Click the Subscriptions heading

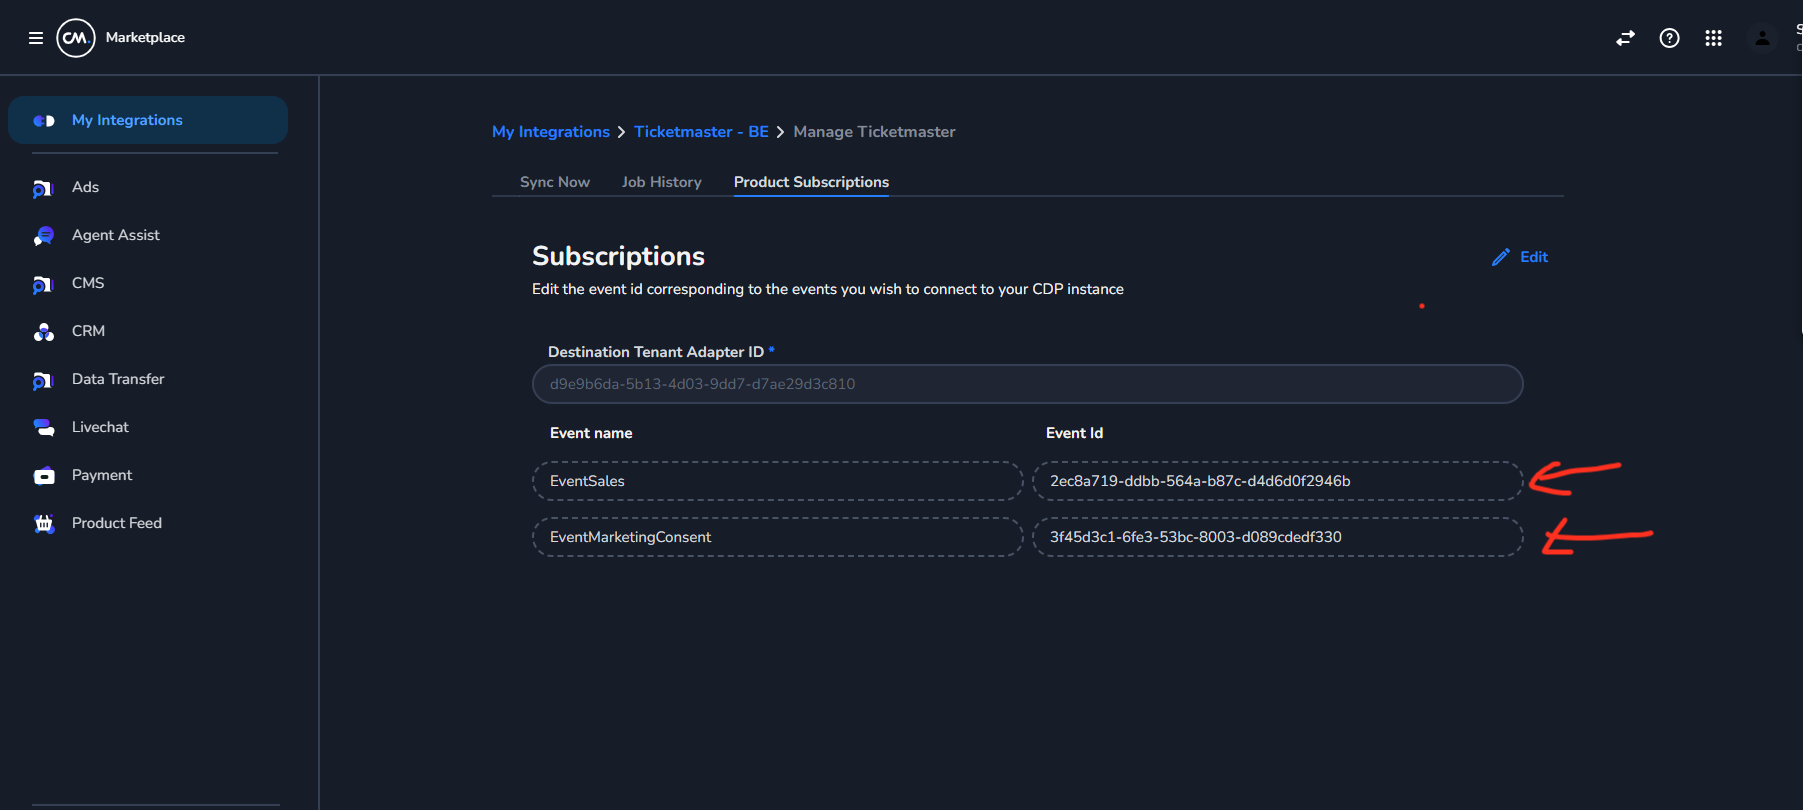(x=618, y=256)
